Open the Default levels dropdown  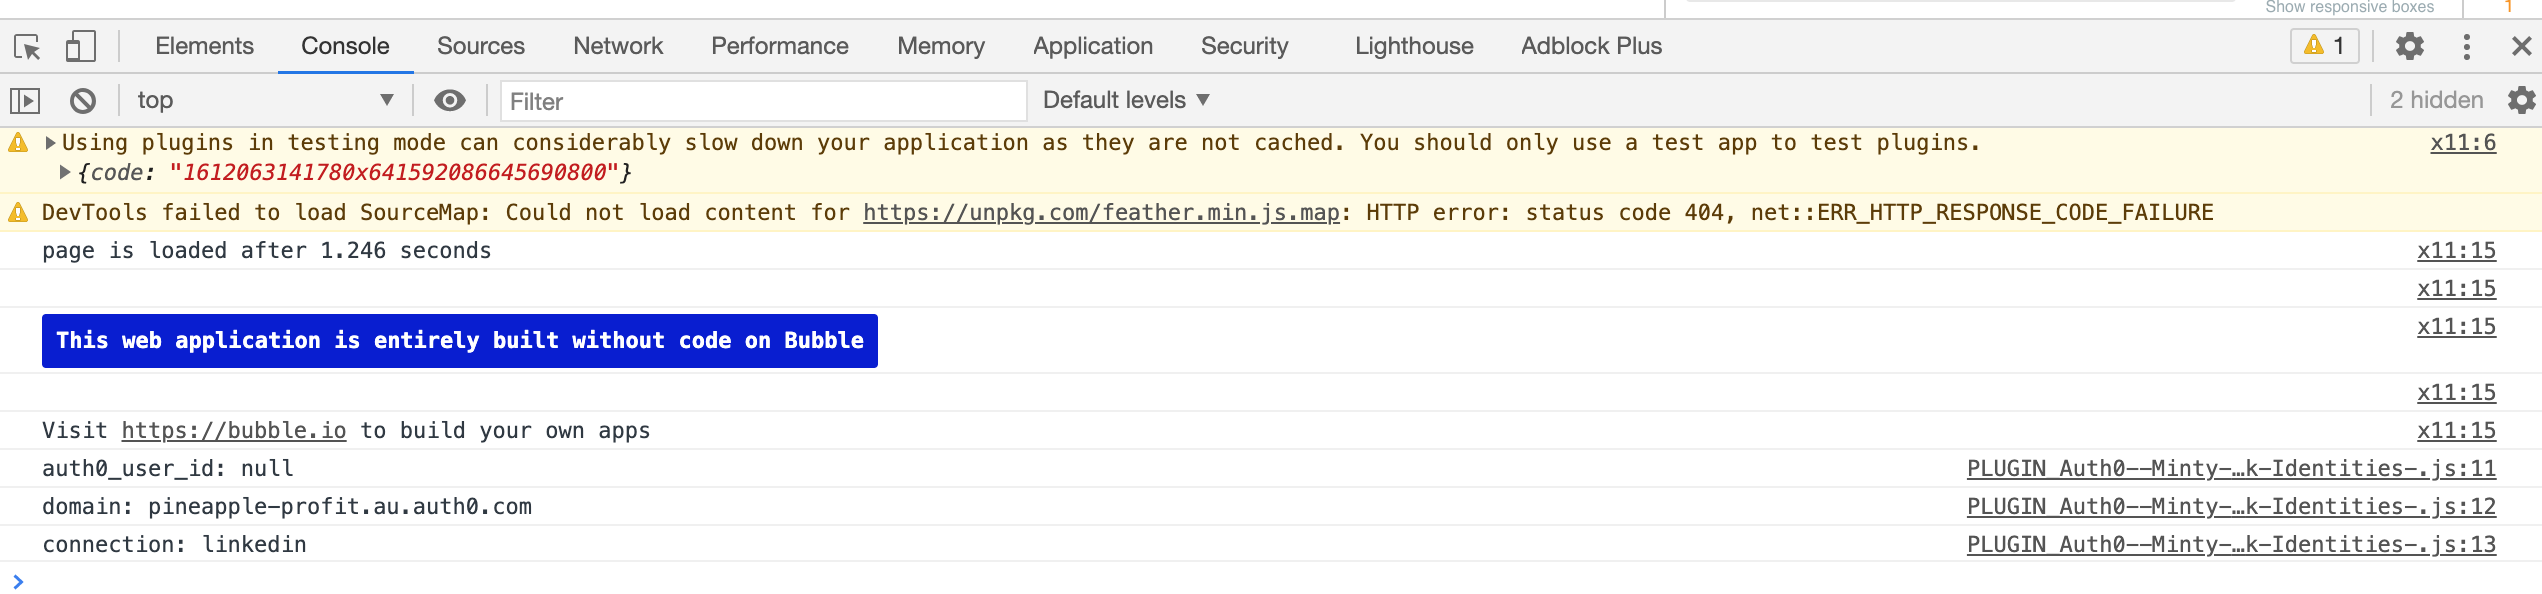1126,100
